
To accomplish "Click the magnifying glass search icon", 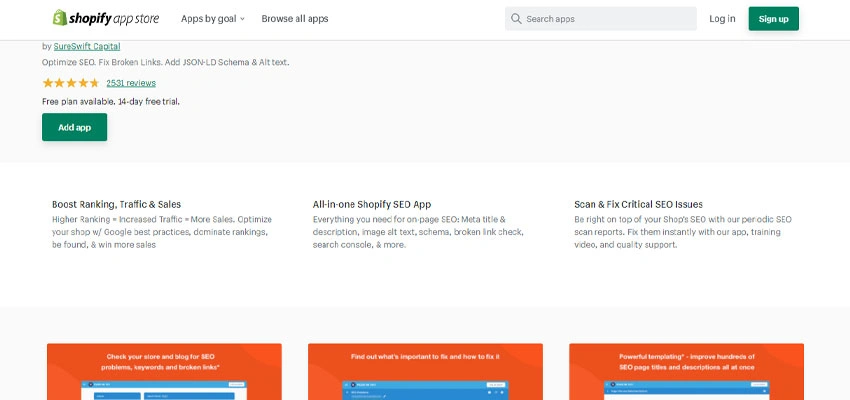I will [516, 19].
